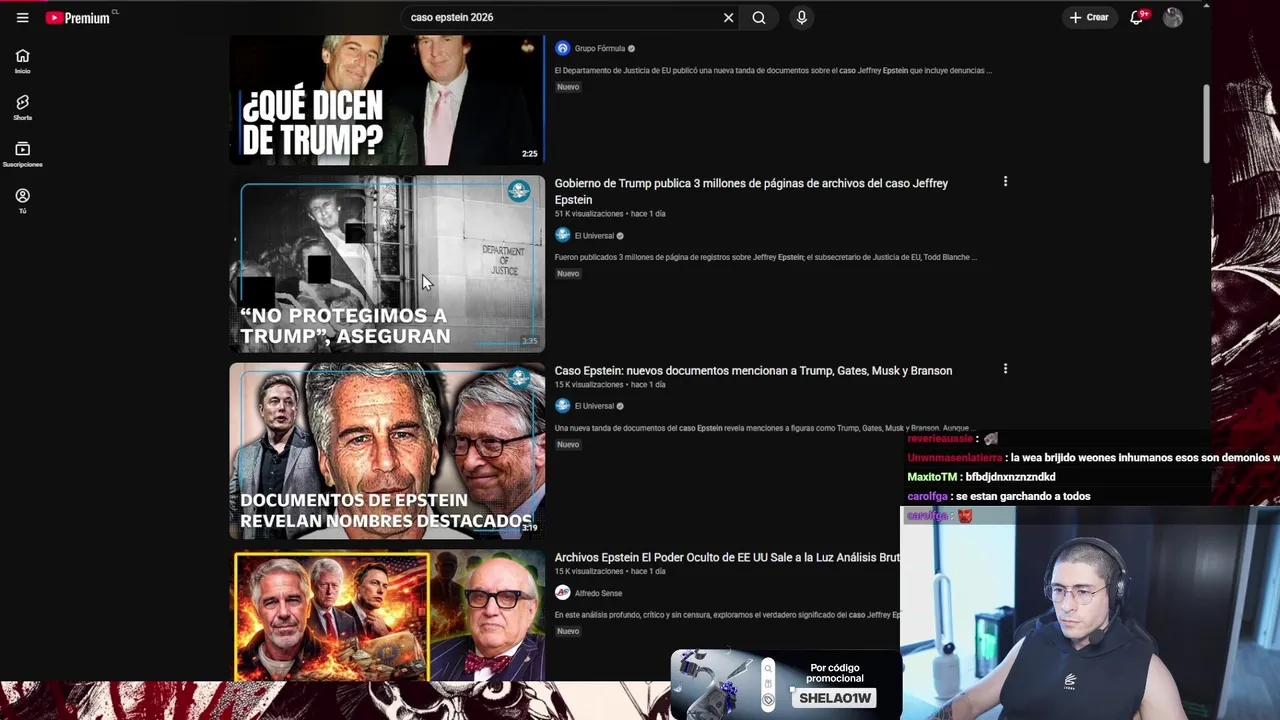Click the page vertical scrollbar
The width and height of the screenshot is (1280, 720).
click(x=1206, y=122)
